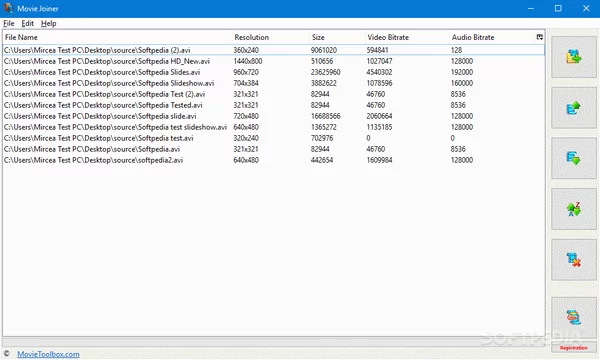Click the video bitrate value 1609984
This screenshot has width=600, height=360.
[379, 160]
